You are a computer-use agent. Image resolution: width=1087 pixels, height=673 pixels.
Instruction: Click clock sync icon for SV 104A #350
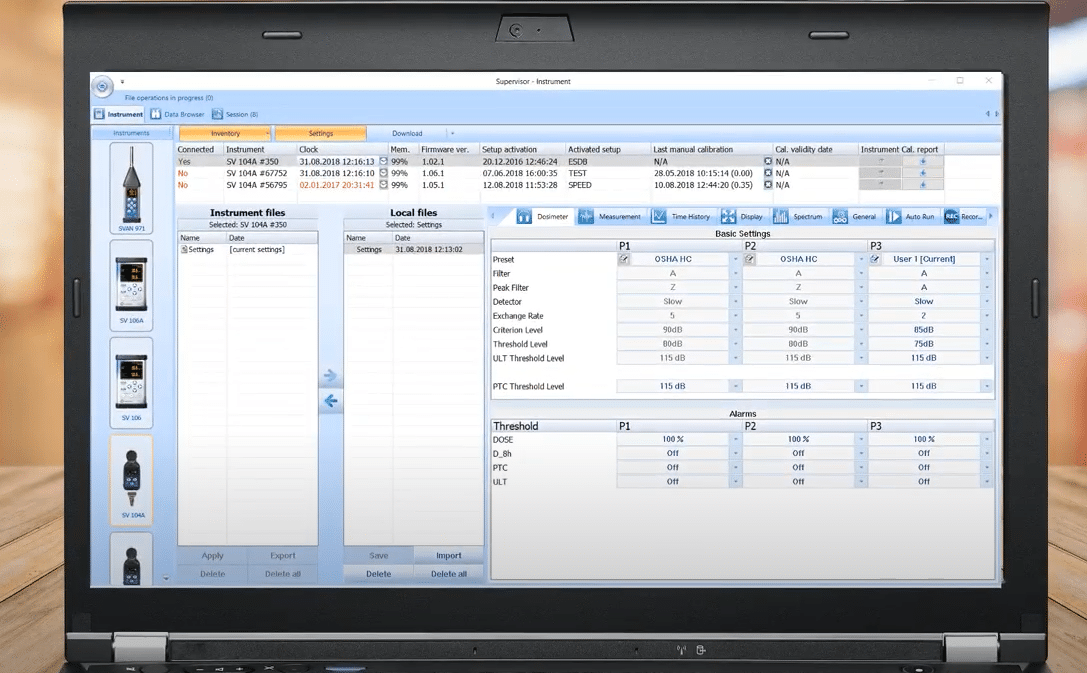click(382, 161)
